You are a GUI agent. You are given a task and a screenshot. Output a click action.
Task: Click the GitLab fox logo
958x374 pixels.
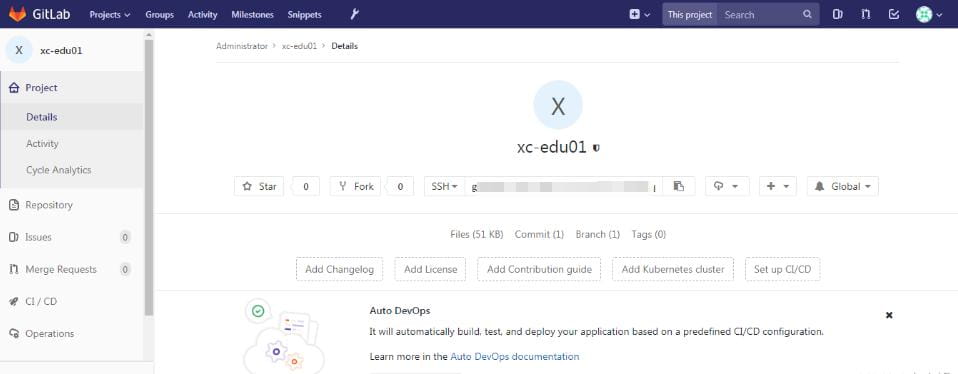(x=17, y=14)
